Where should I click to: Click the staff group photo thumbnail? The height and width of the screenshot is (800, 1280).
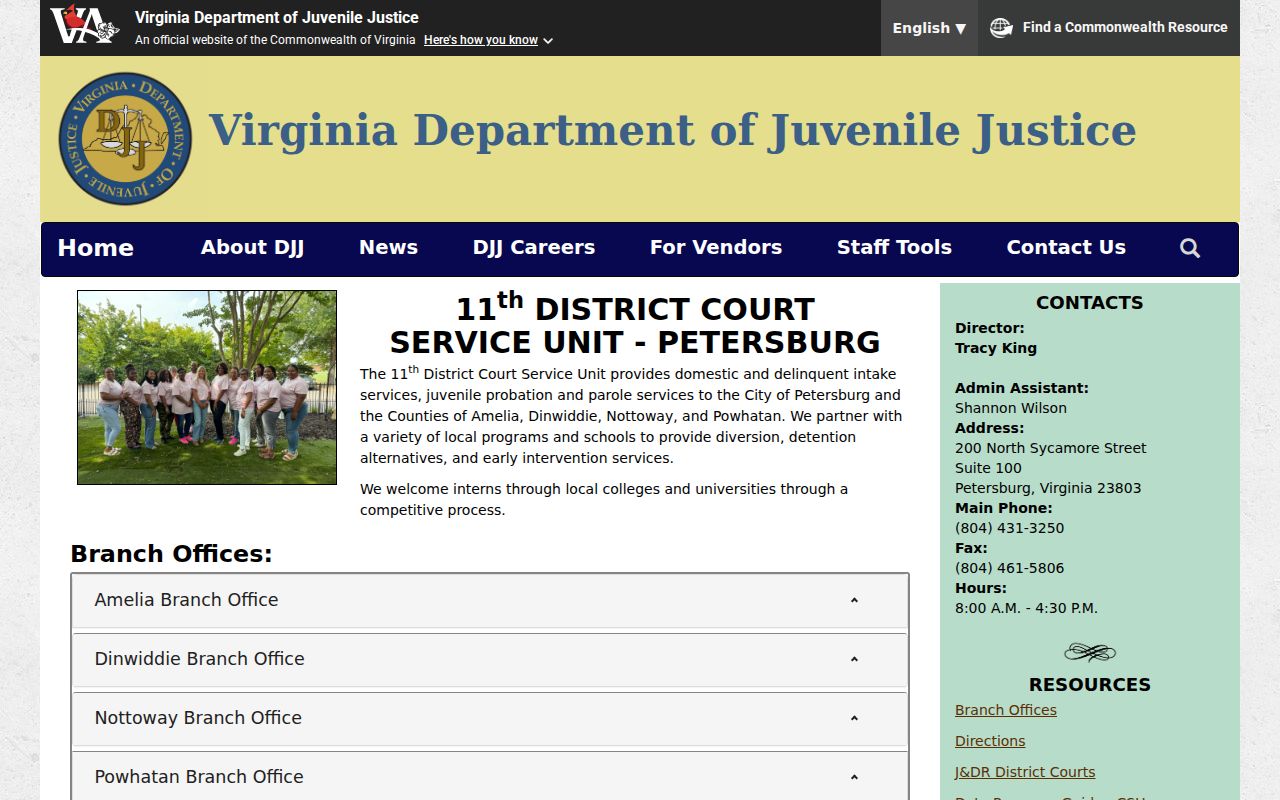point(207,388)
